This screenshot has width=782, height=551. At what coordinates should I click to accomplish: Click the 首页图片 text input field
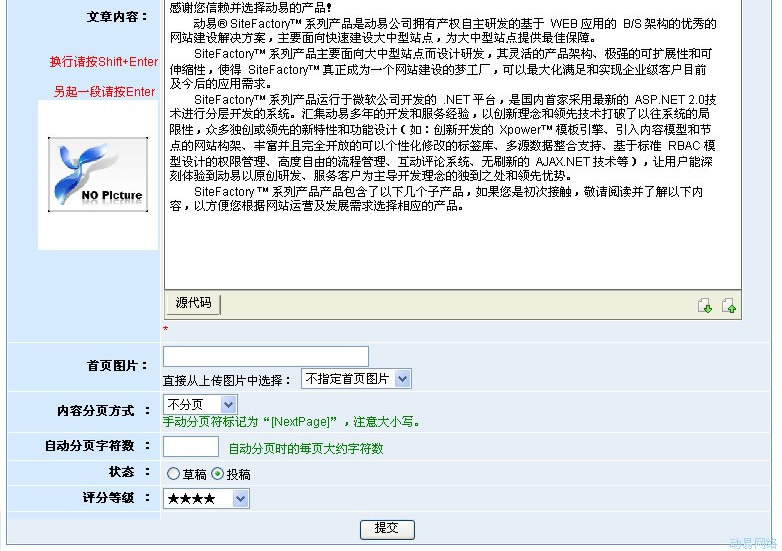[x=266, y=356]
